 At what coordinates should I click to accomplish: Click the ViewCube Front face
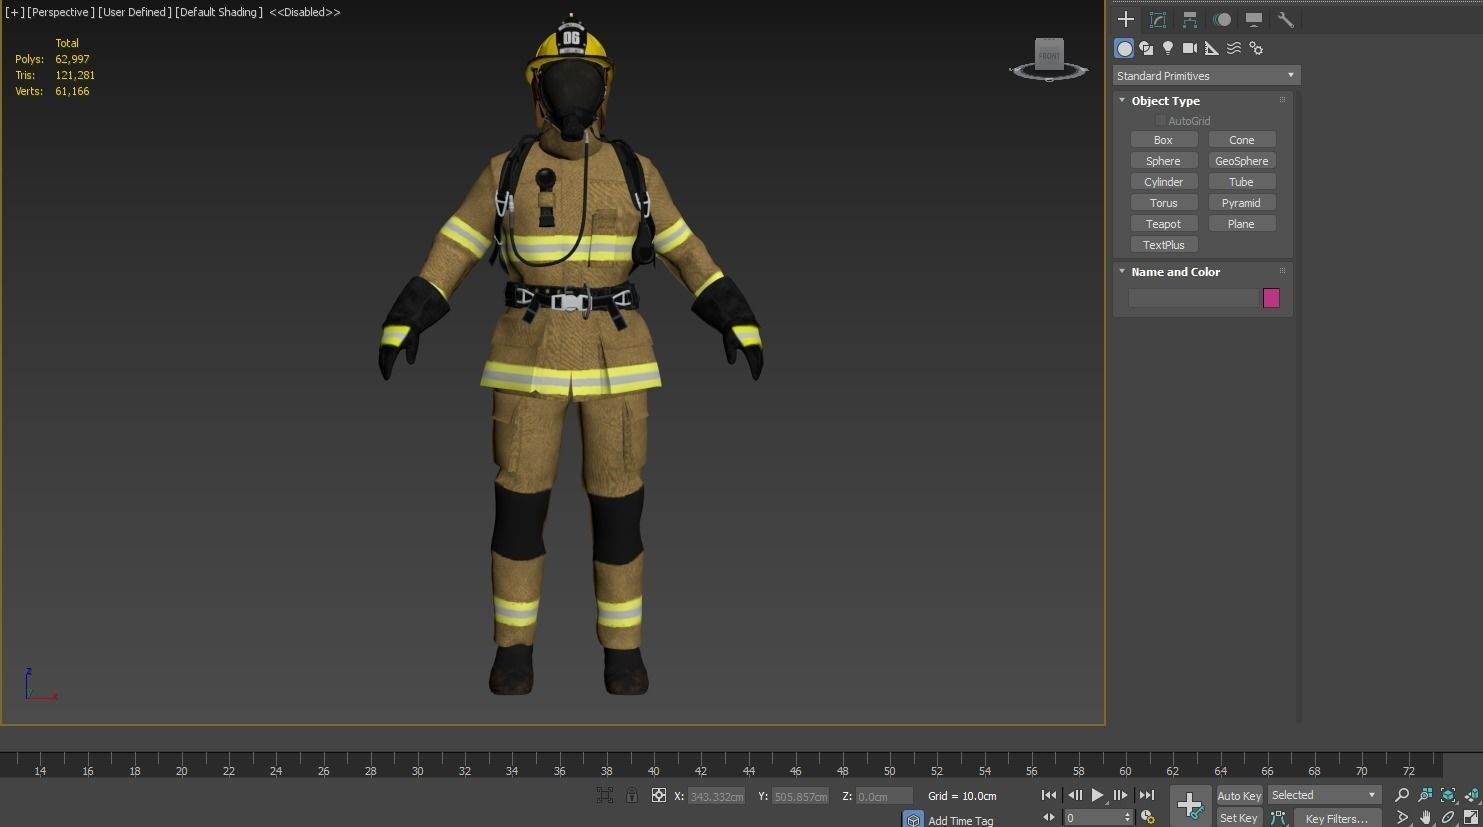pyautogui.click(x=1049, y=55)
